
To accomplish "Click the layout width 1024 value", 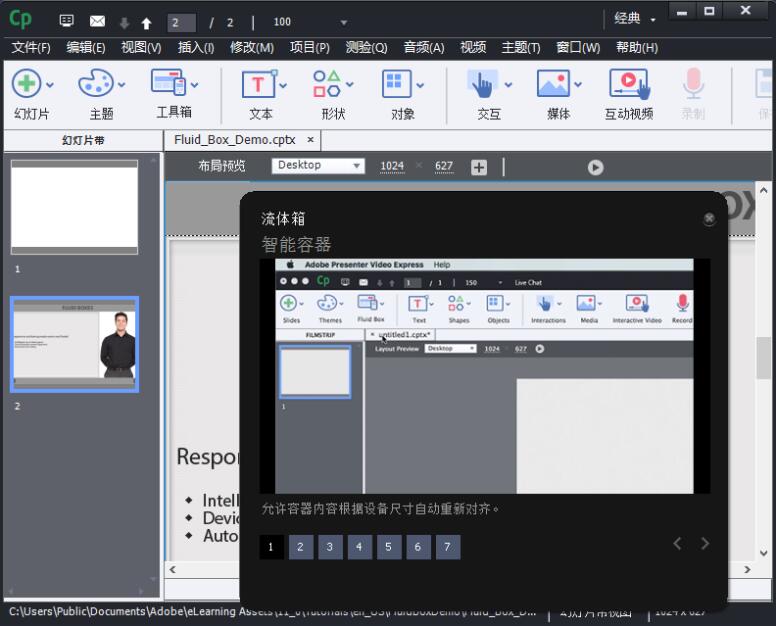I will [x=392, y=166].
